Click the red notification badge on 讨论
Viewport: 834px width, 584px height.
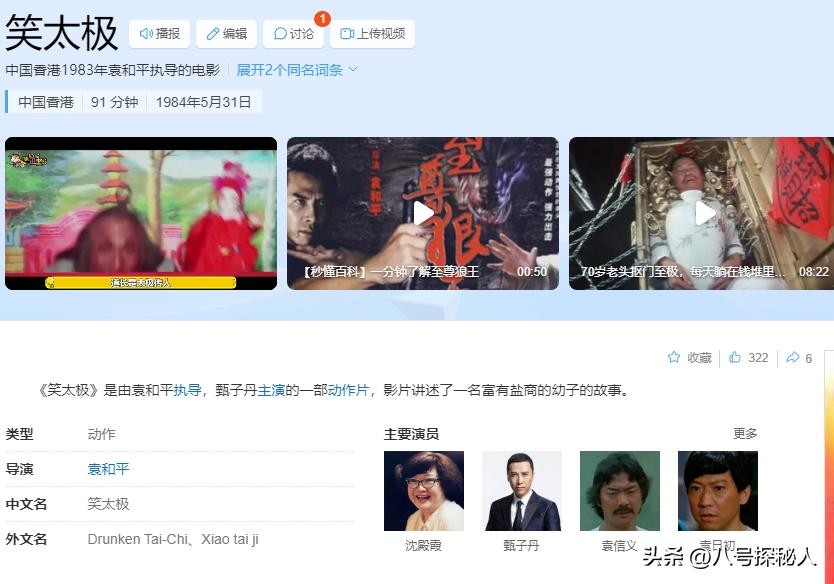(322, 19)
